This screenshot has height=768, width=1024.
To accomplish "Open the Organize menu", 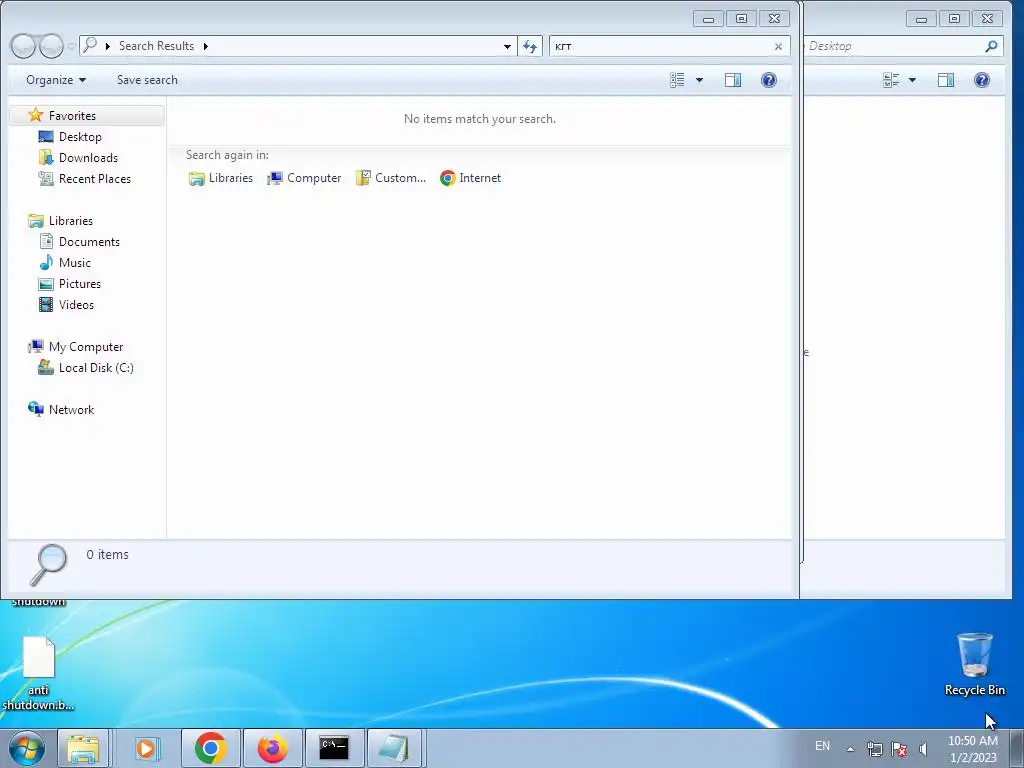I will pyautogui.click(x=56, y=80).
